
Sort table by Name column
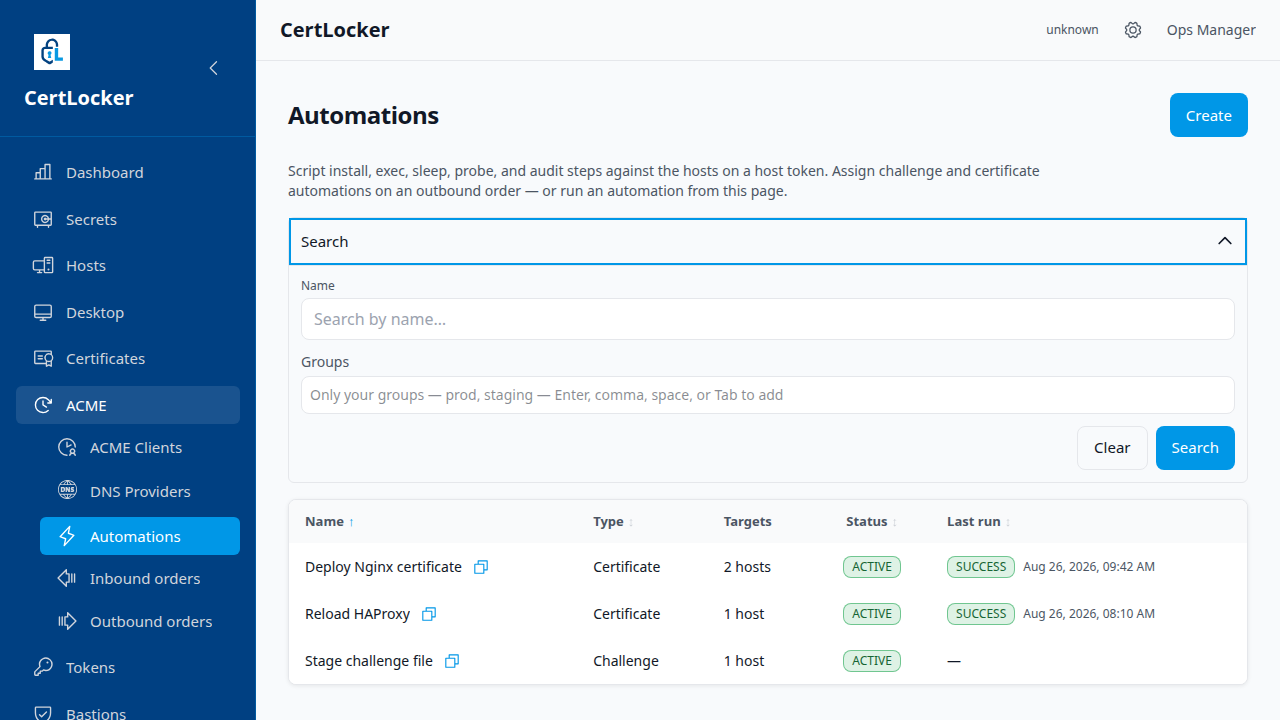click(329, 522)
